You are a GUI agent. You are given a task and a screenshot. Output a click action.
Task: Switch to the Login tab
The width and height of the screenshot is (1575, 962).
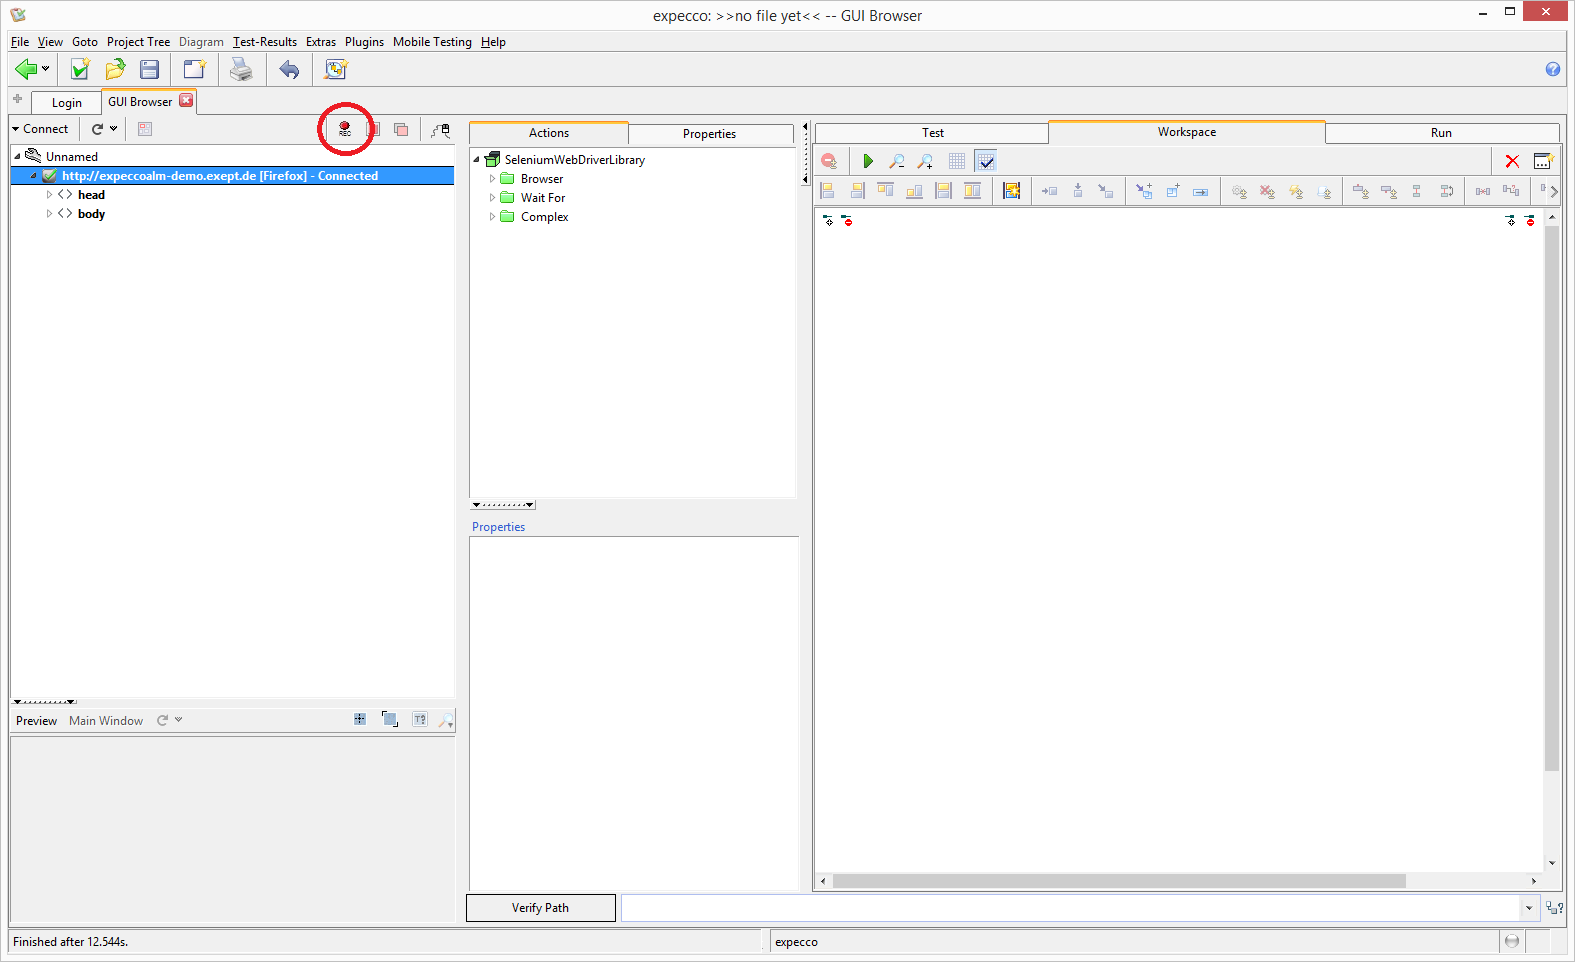point(67,103)
